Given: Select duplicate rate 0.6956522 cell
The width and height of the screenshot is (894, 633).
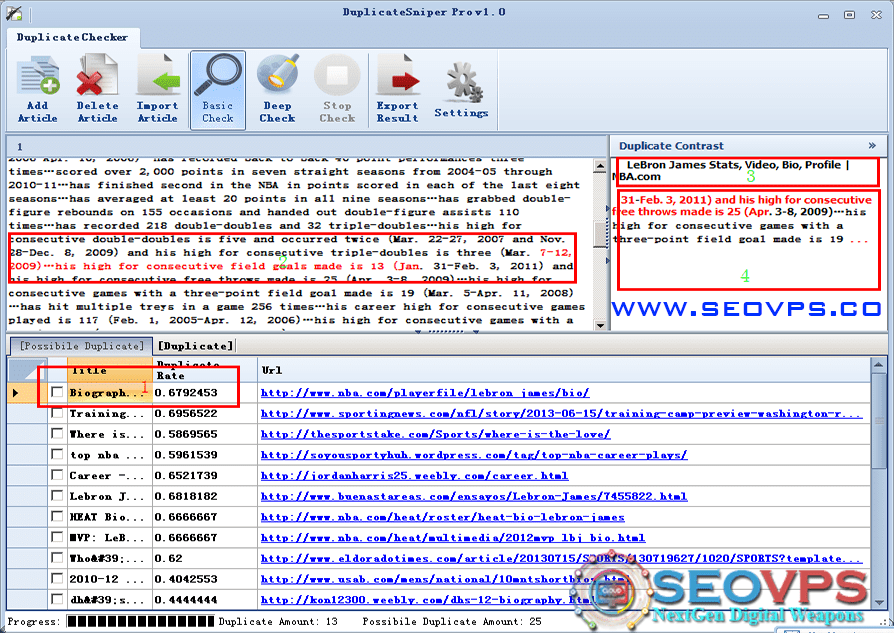Looking at the screenshot, I should (205, 413).
